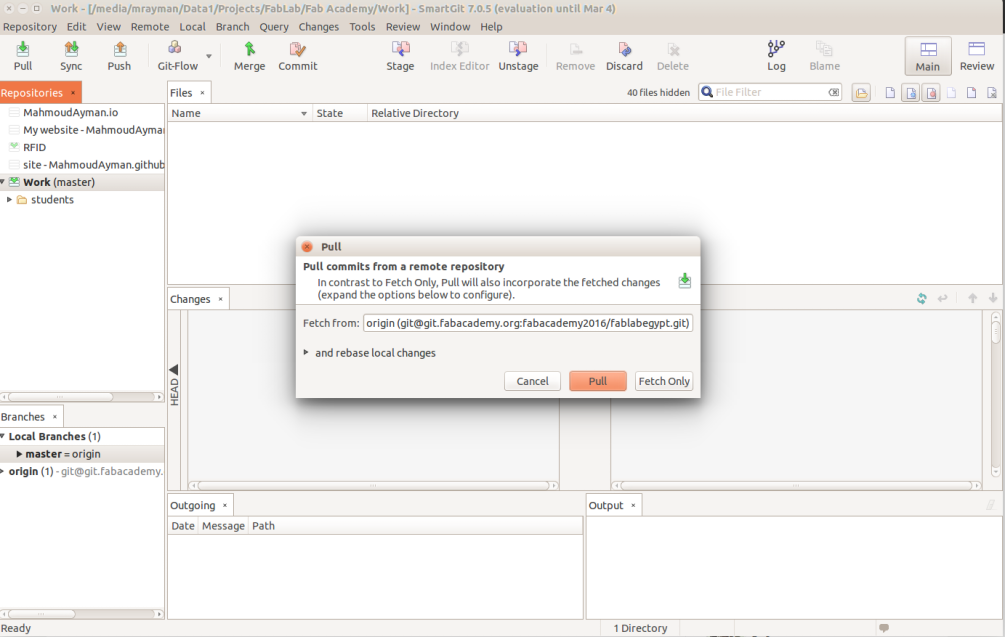Click the File Filter input field
The height and width of the screenshot is (637, 1005).
770,92
